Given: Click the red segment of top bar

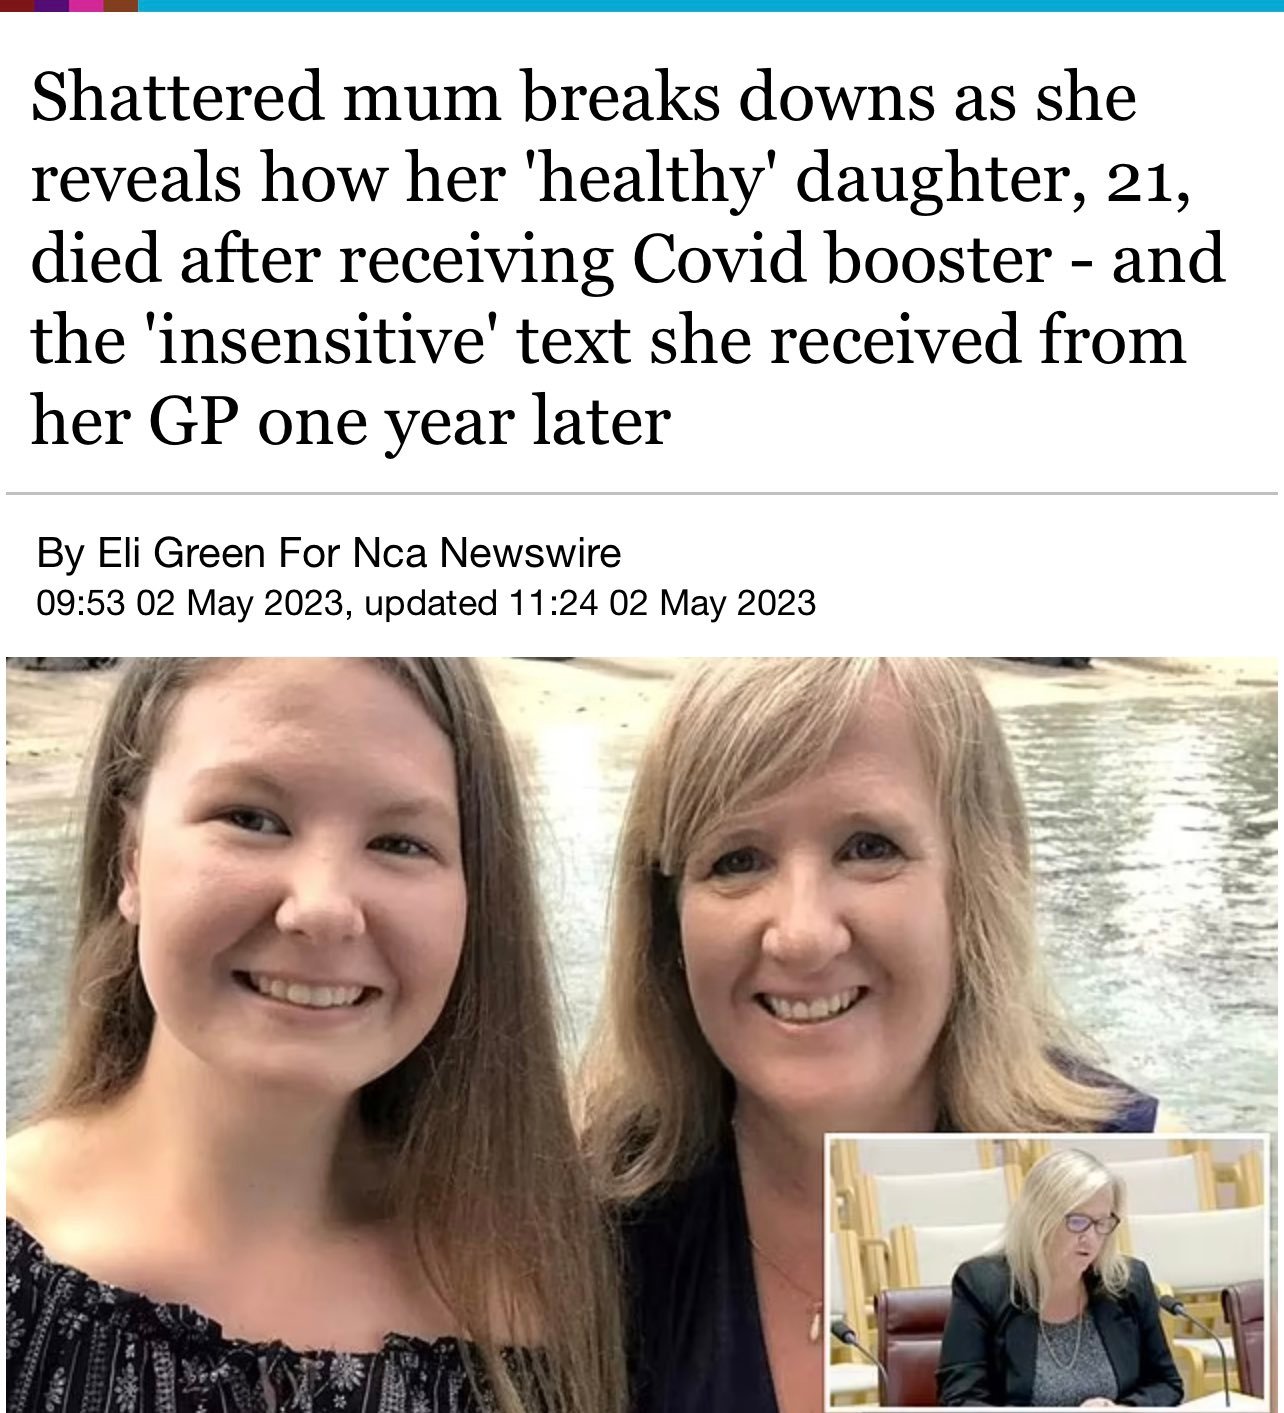Looking at the screenshot, I should click(17, 5).
